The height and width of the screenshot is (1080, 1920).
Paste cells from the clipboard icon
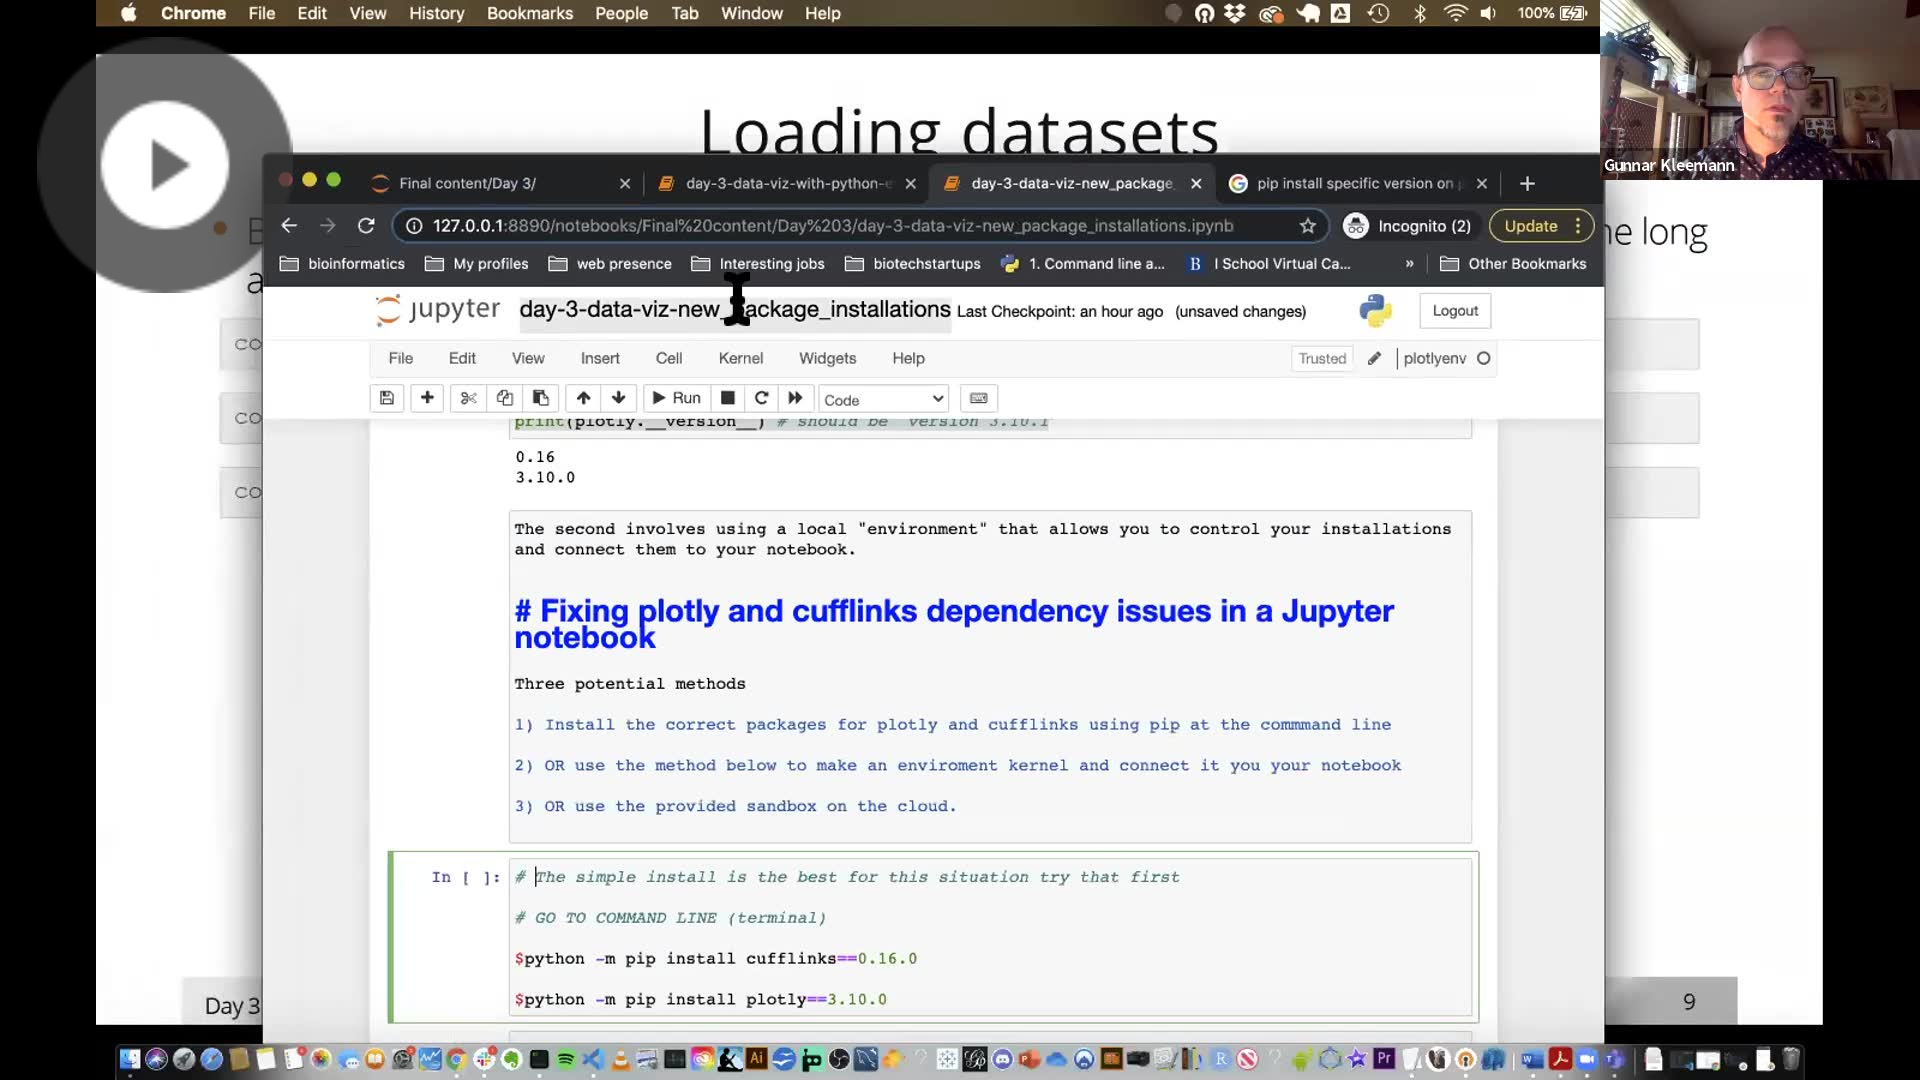[541, 398]
